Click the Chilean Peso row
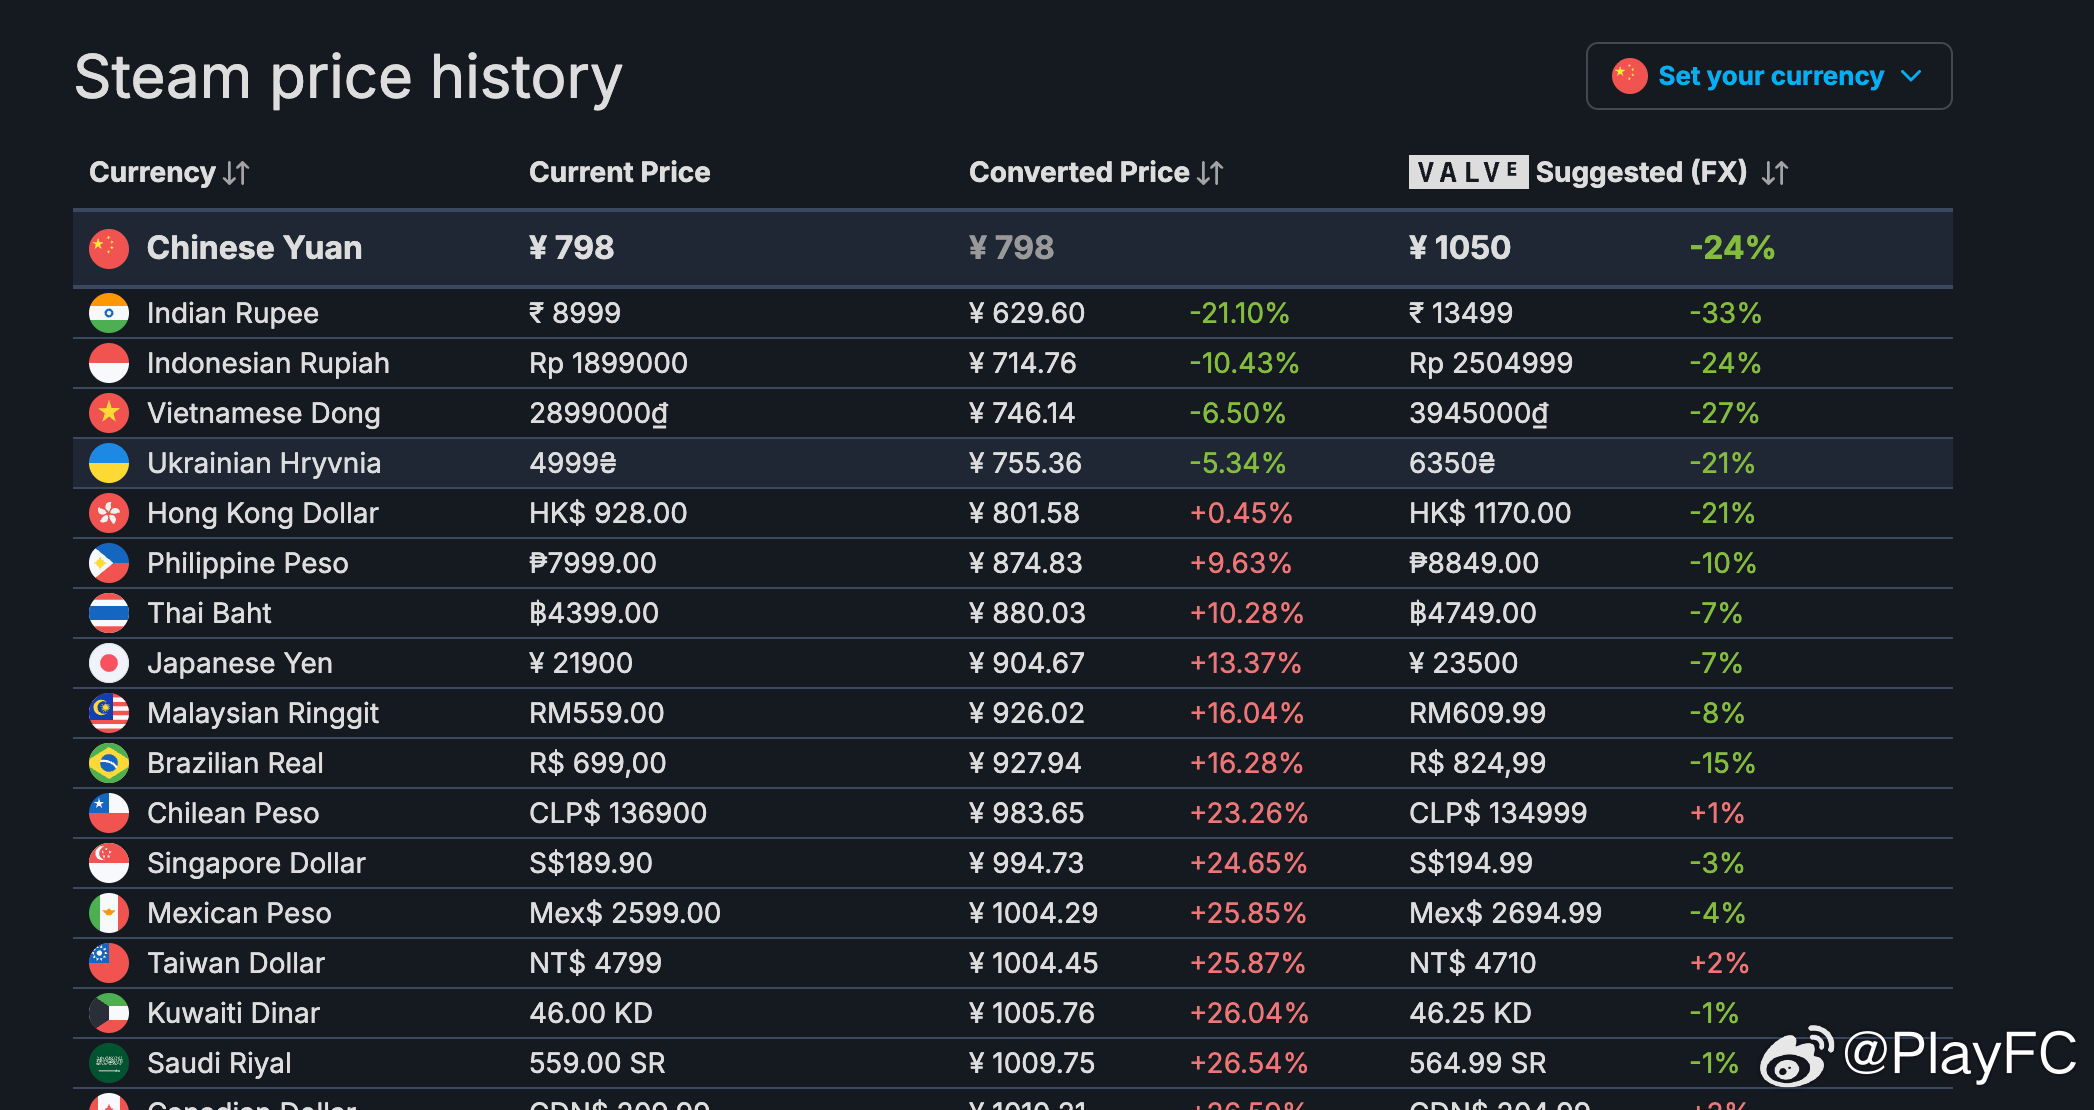 [1013, 813]
